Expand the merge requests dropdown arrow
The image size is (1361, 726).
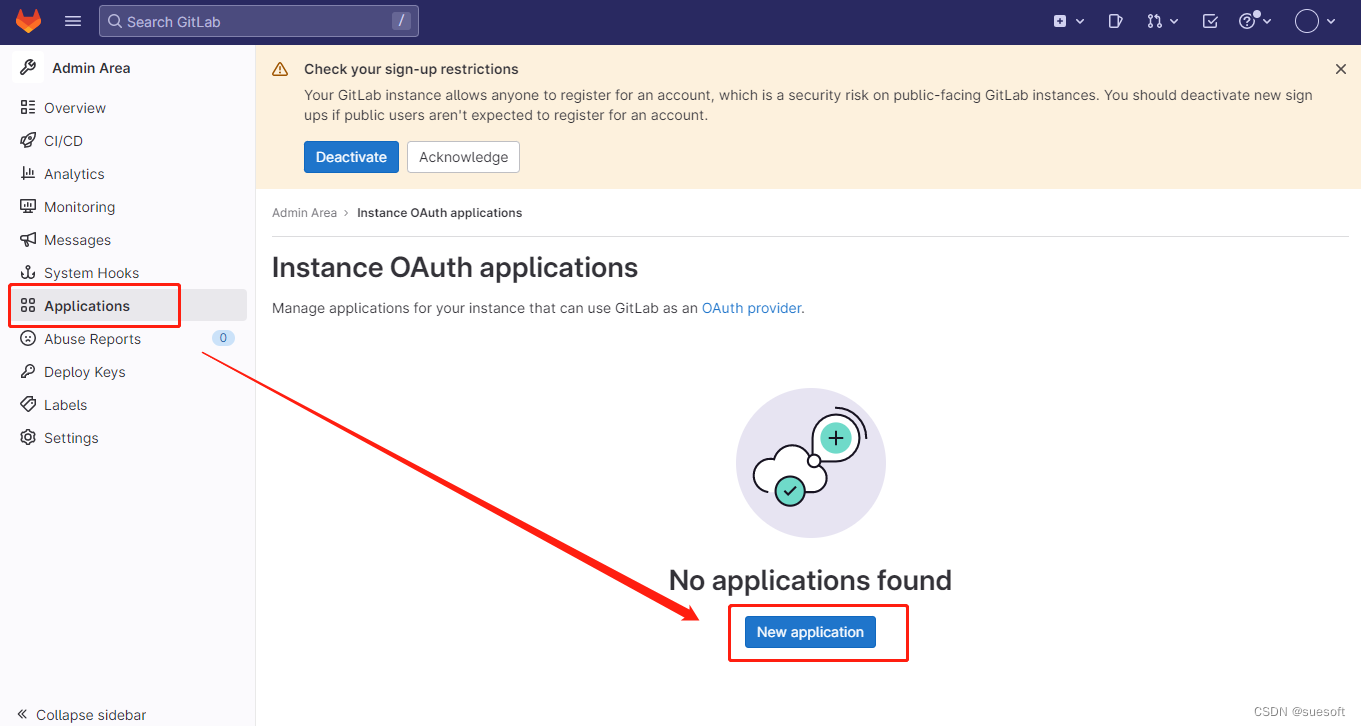pyautogui.click(x=1174, y=21)
